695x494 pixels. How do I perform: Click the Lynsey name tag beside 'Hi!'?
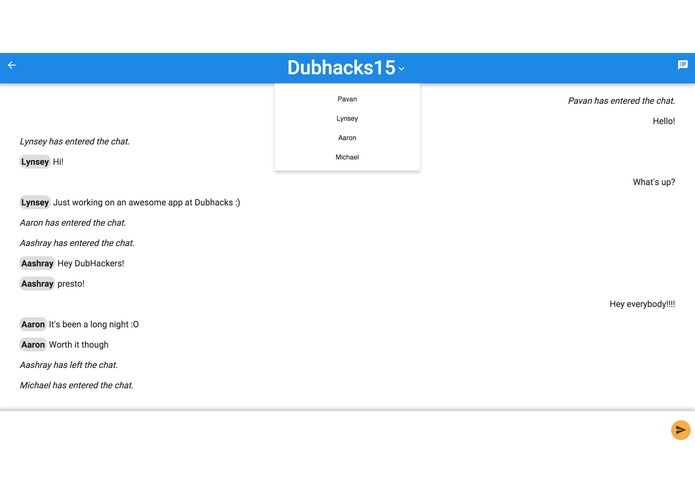(x=35, y=162)
